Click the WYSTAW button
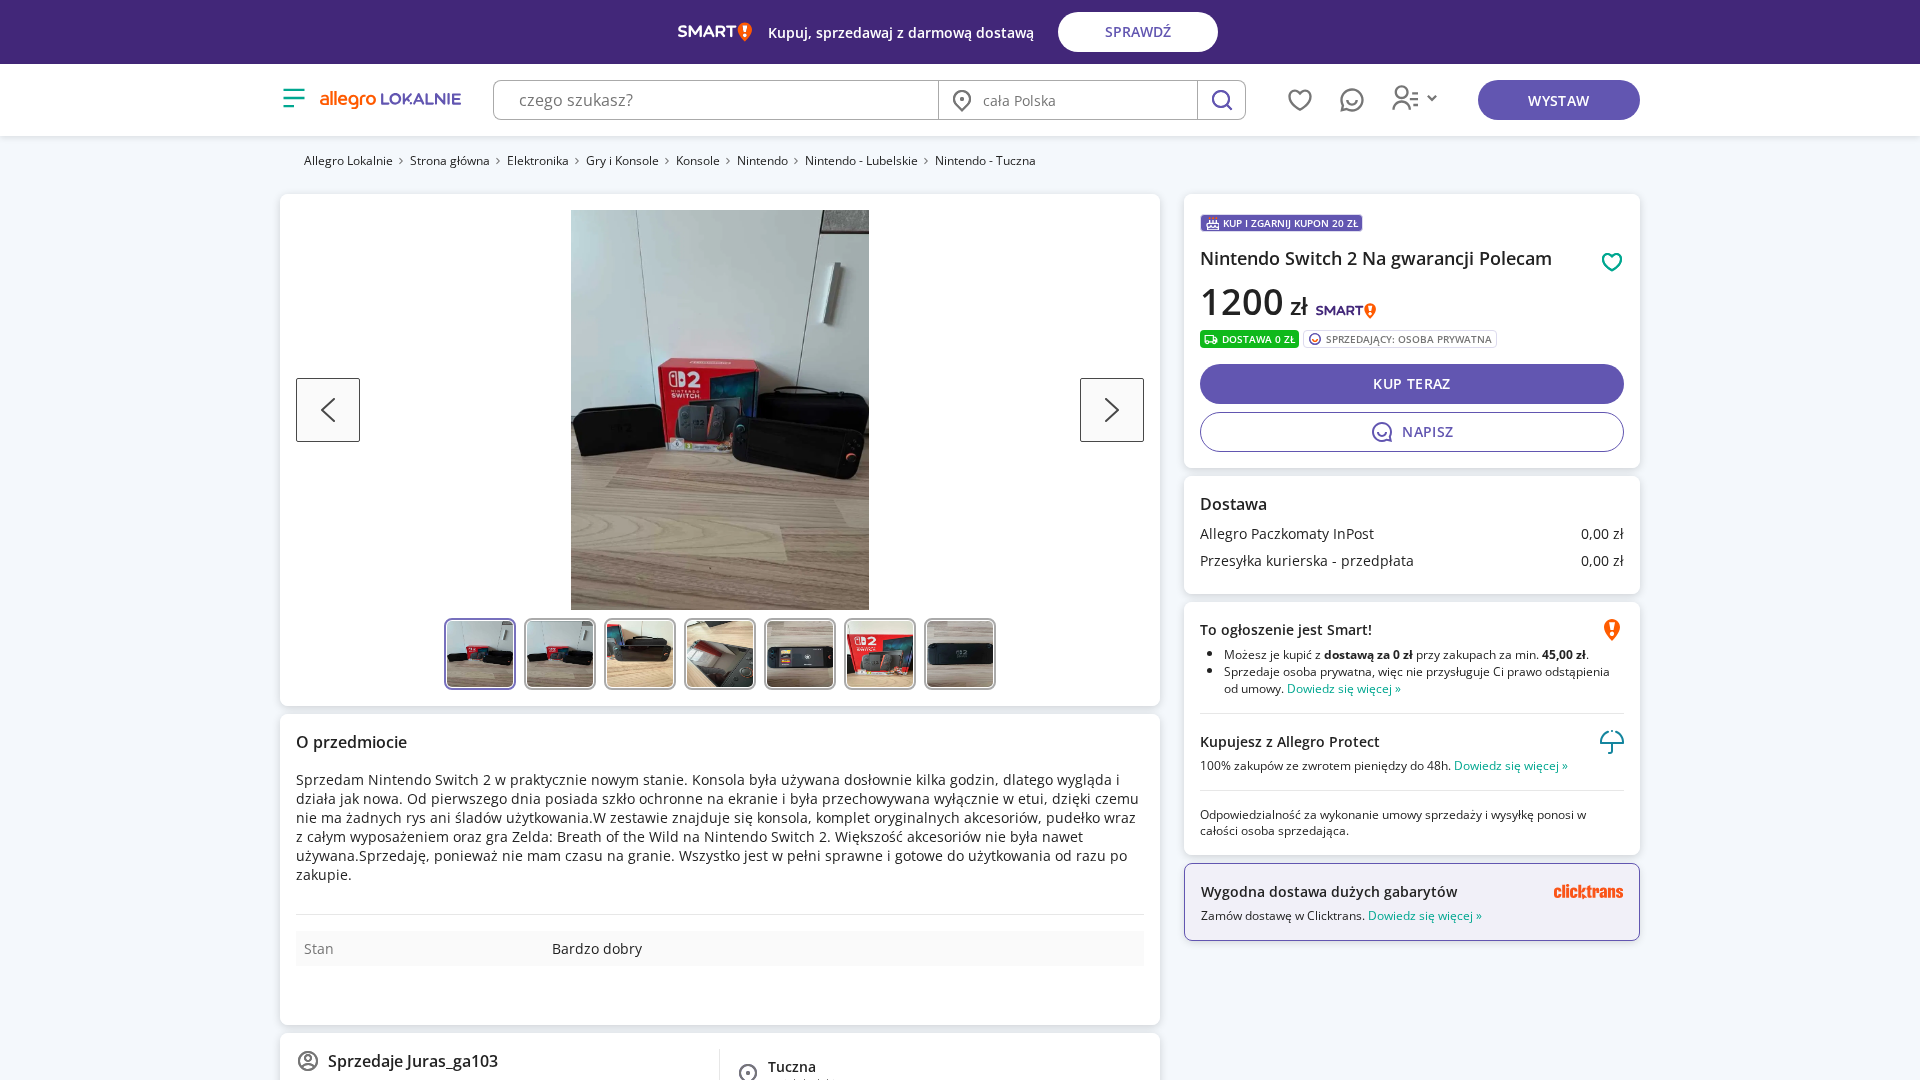Screen dimensions: 1920x1080 (1558, 100)
